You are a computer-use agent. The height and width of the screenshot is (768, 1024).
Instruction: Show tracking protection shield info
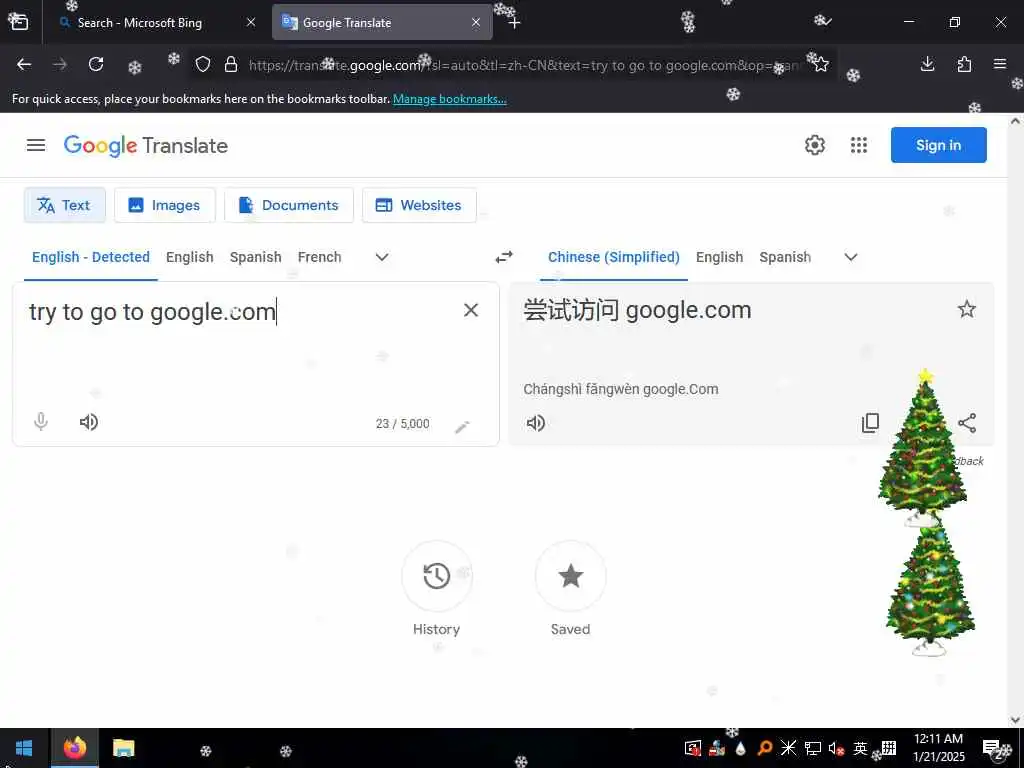pos(203,64)
